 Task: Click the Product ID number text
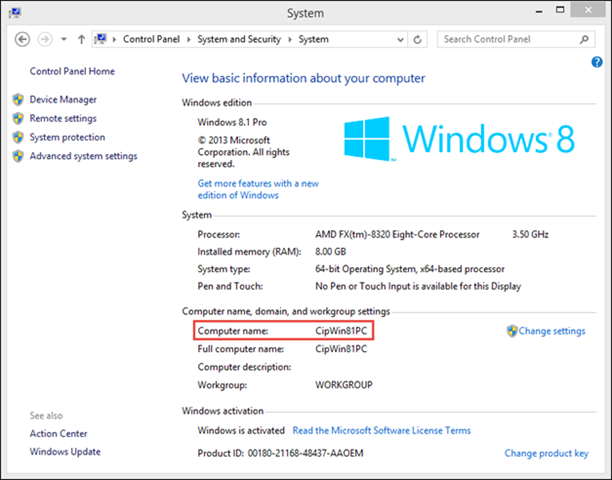pyautogui.click(x=306, y=453)
